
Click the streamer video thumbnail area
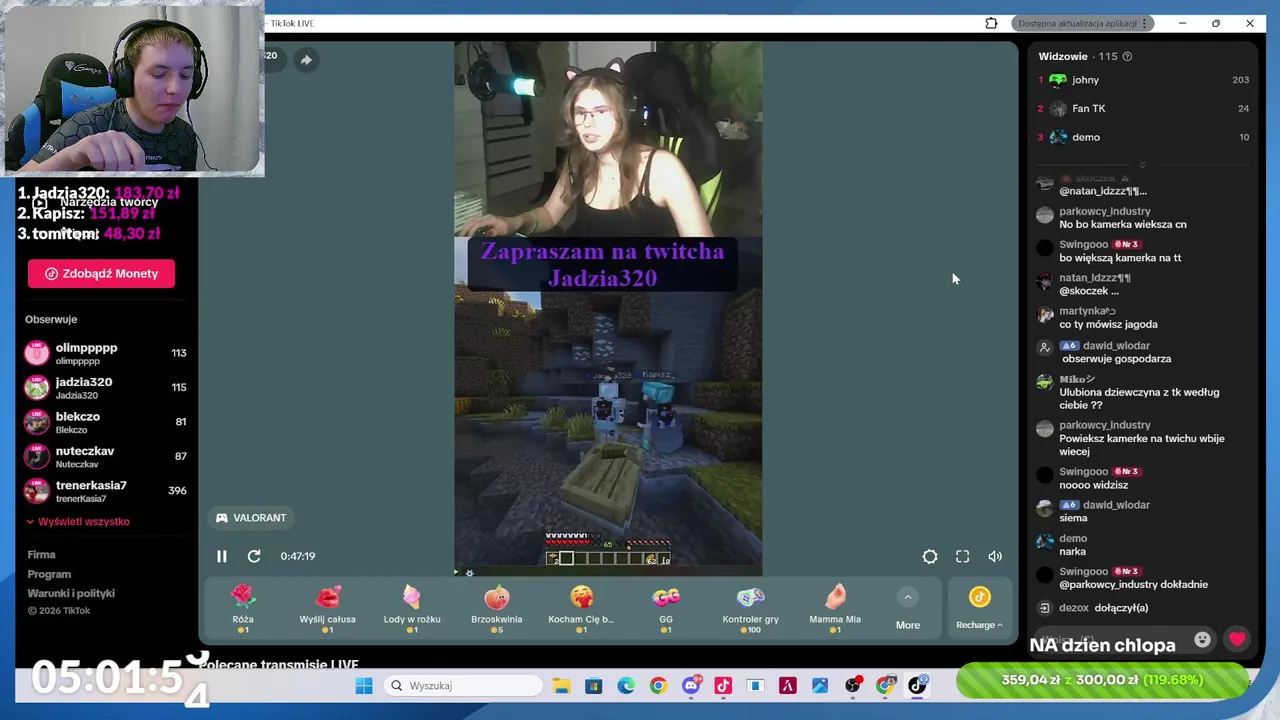(608, 308)
